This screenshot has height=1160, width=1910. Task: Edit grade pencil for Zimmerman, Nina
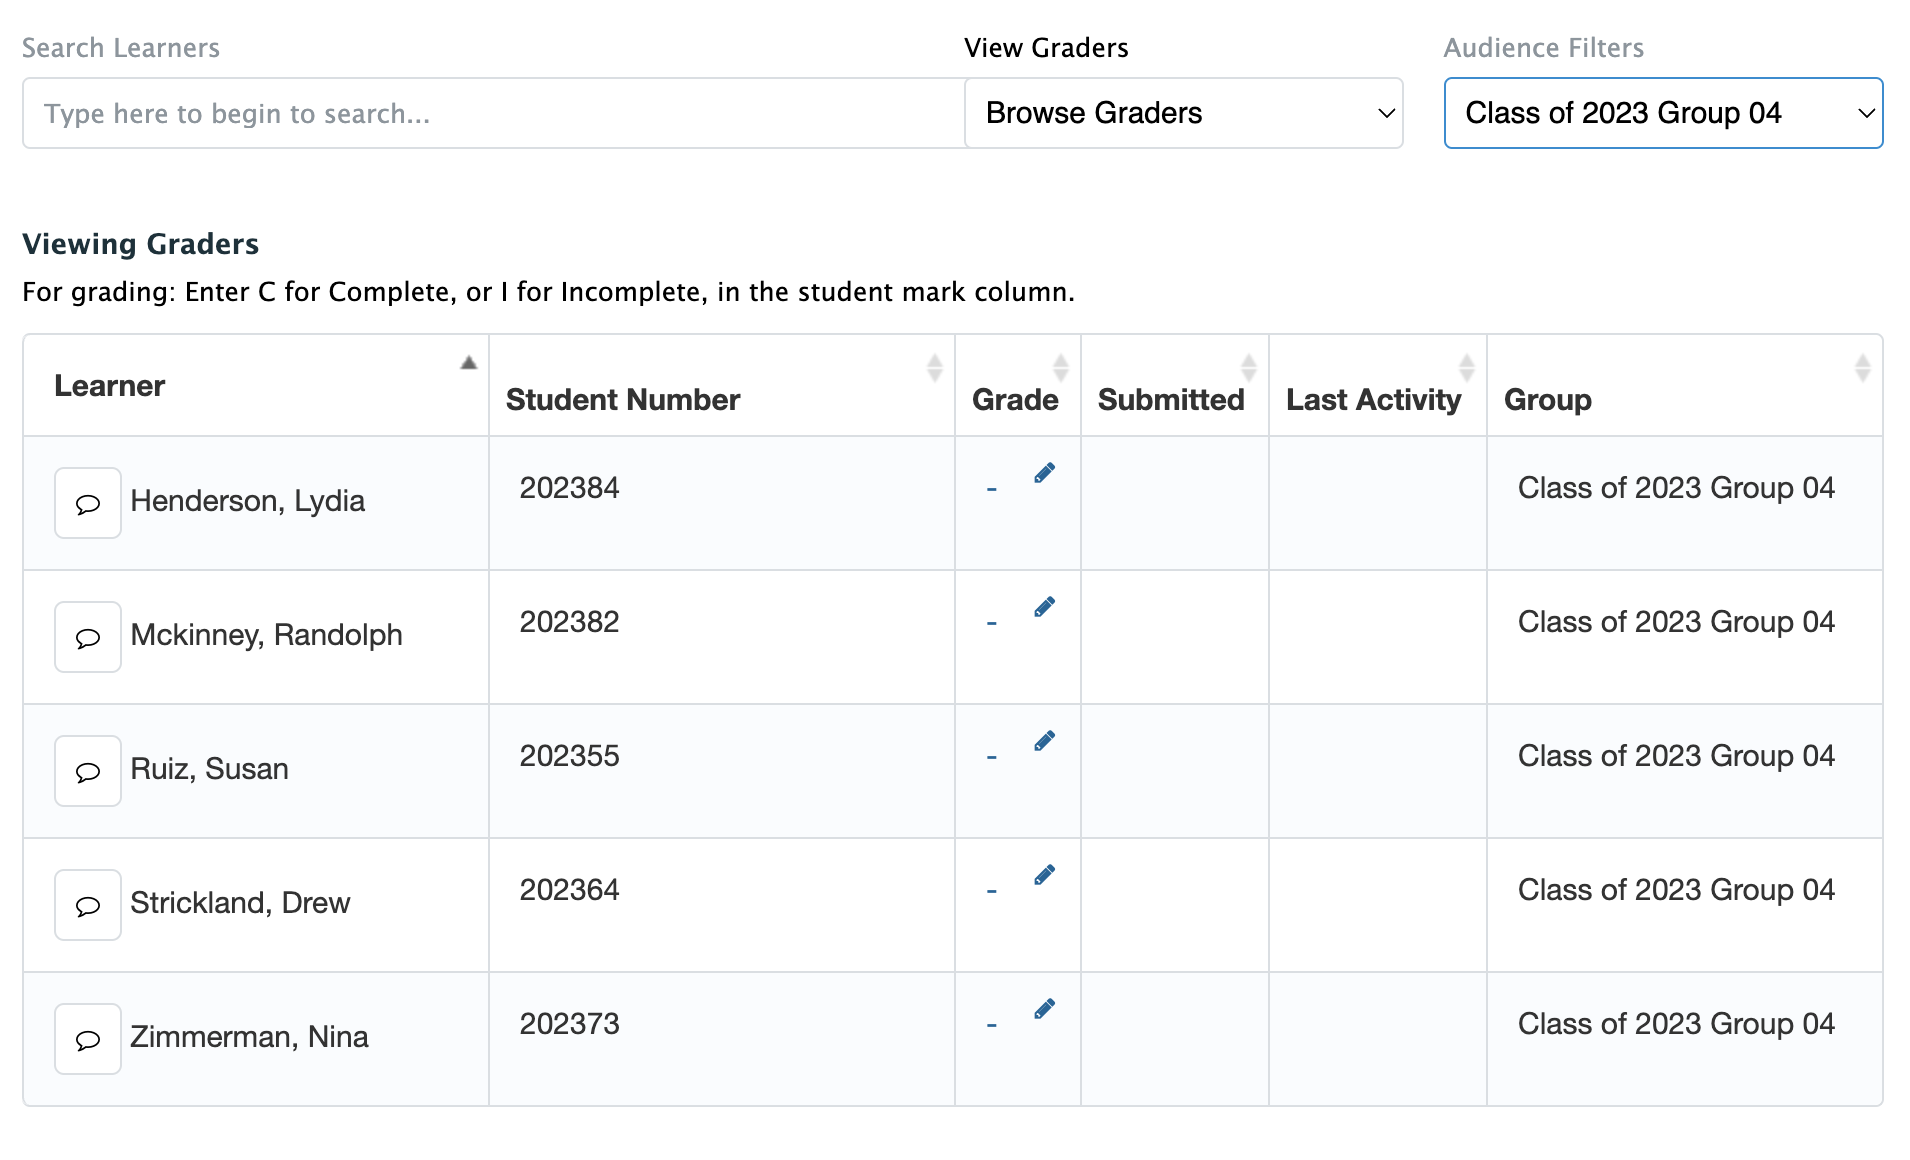point(1044,1009)
